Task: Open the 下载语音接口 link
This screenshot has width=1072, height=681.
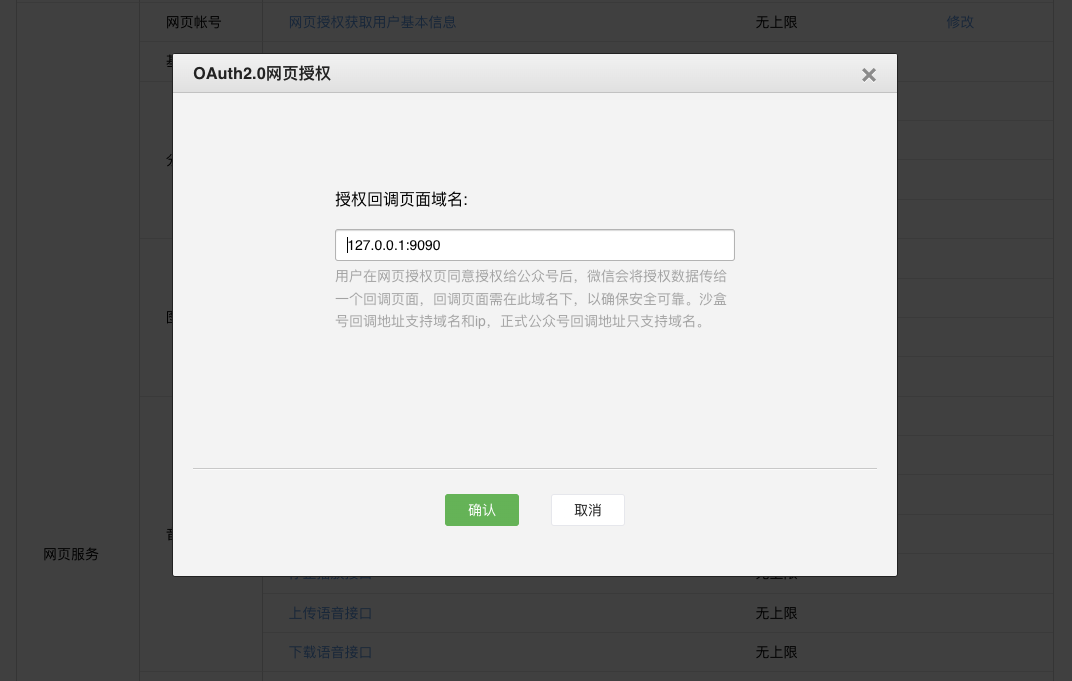Action: (x=330, y=652)
